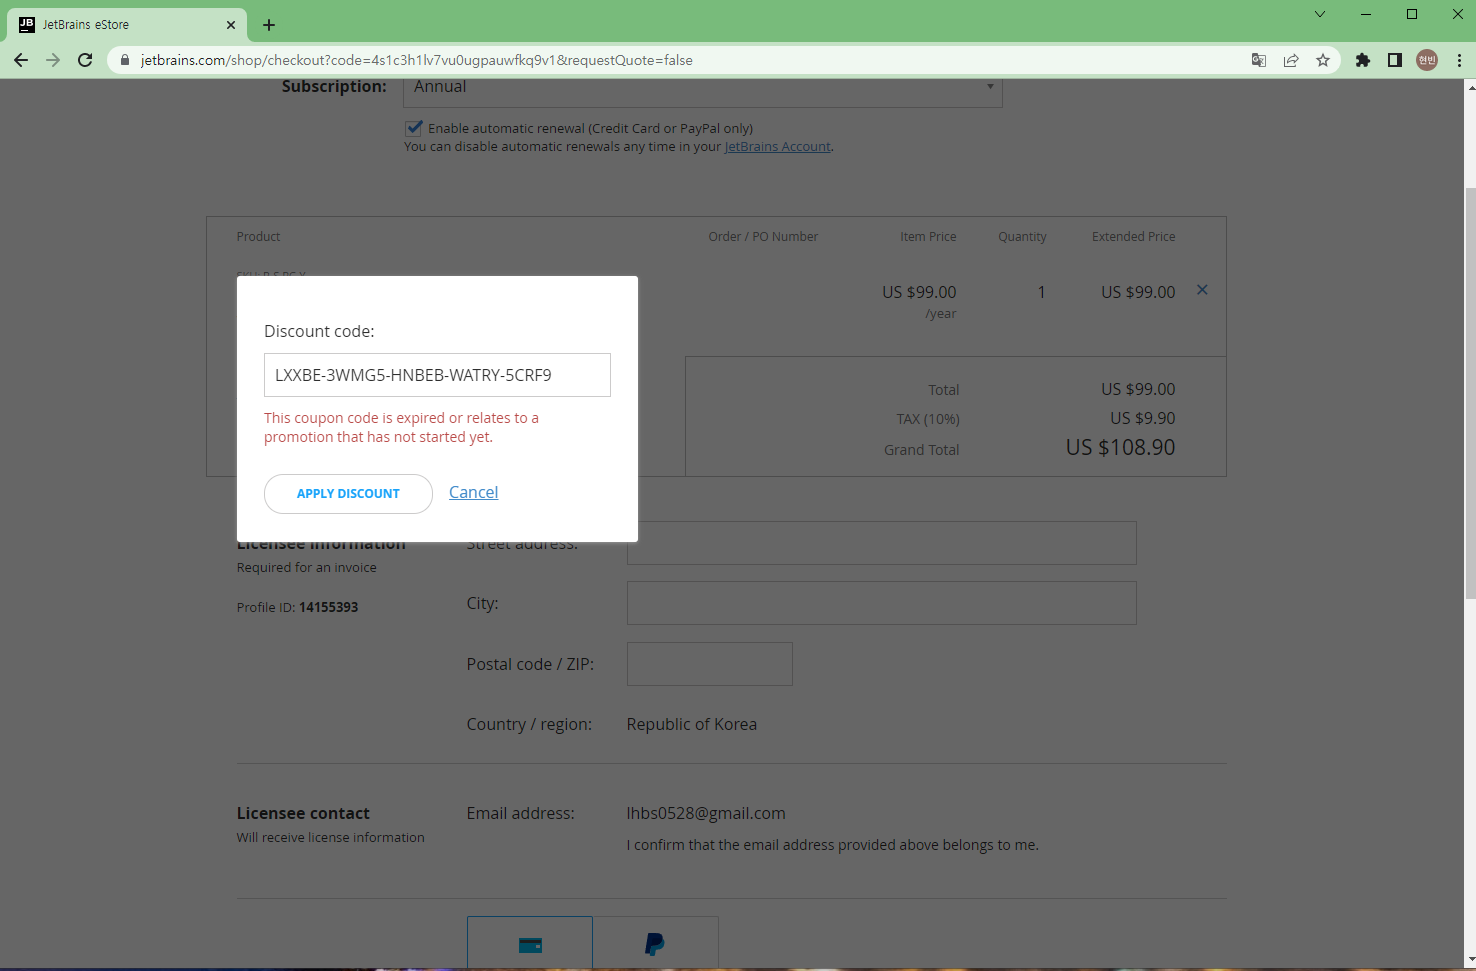Click the Order / PO Number column header
This screenshot has height=971, width=1476.
pyautogui.click(x=763, y=237)
